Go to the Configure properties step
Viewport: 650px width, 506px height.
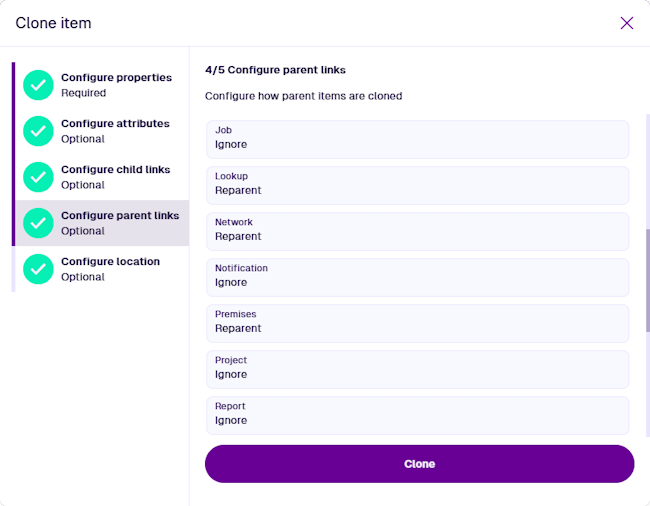pyautogui.click(x=116, y=85)
